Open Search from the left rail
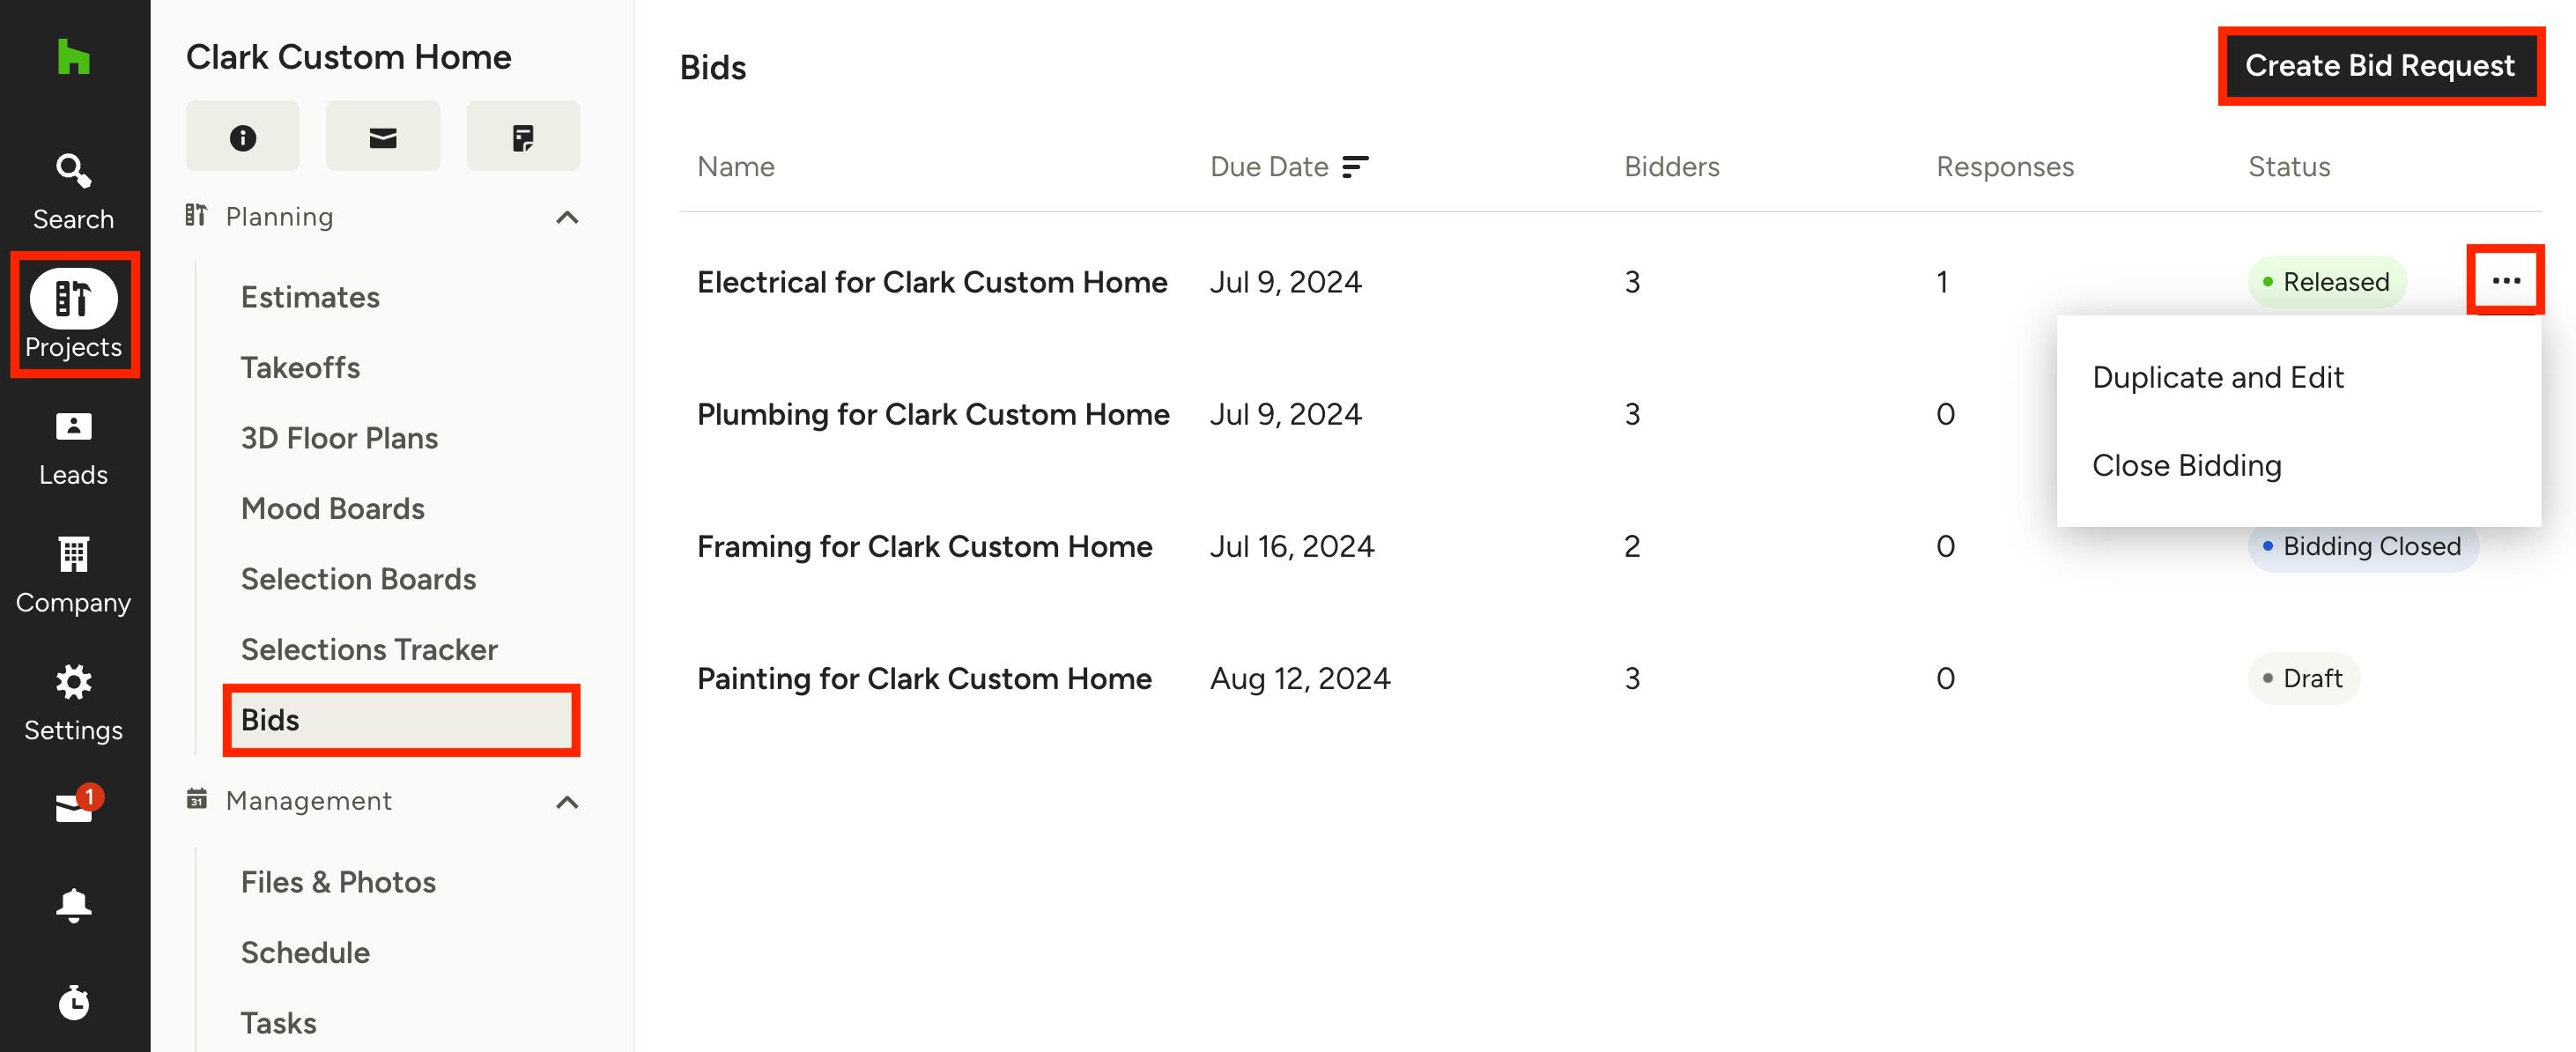2576x1052 pixels. (73, 191)
